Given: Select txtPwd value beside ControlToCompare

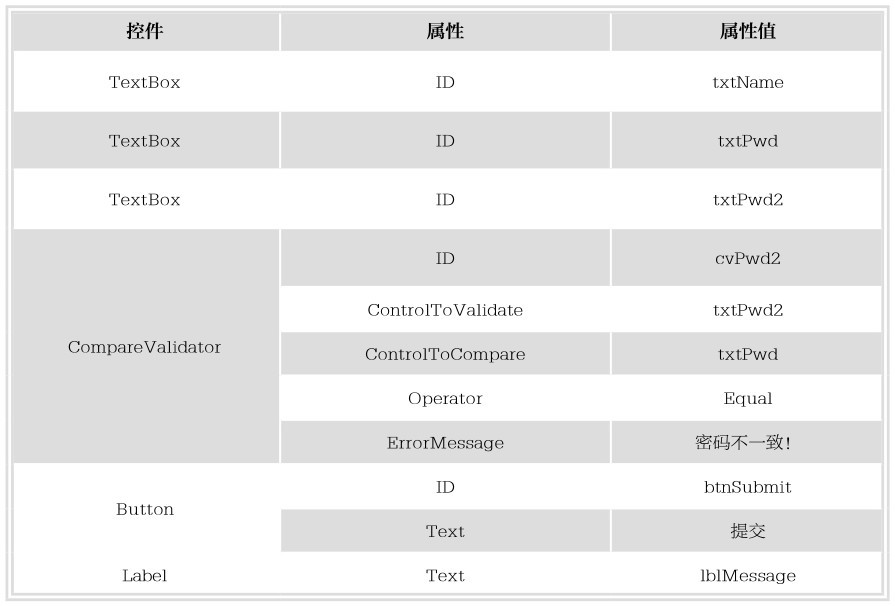Looking at the screenshot, I should (747, 354).
